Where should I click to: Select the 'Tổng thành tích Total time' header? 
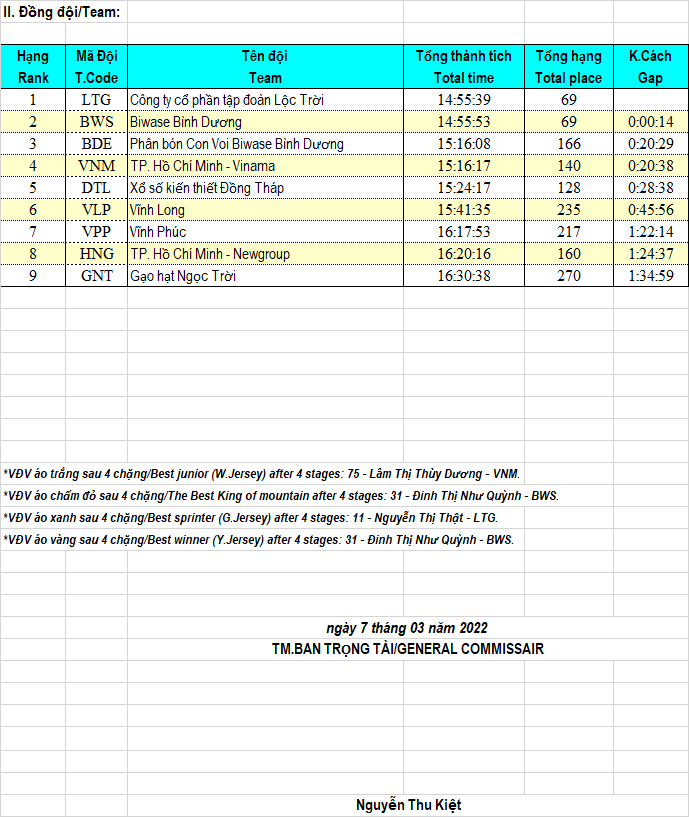click(464, 67)
